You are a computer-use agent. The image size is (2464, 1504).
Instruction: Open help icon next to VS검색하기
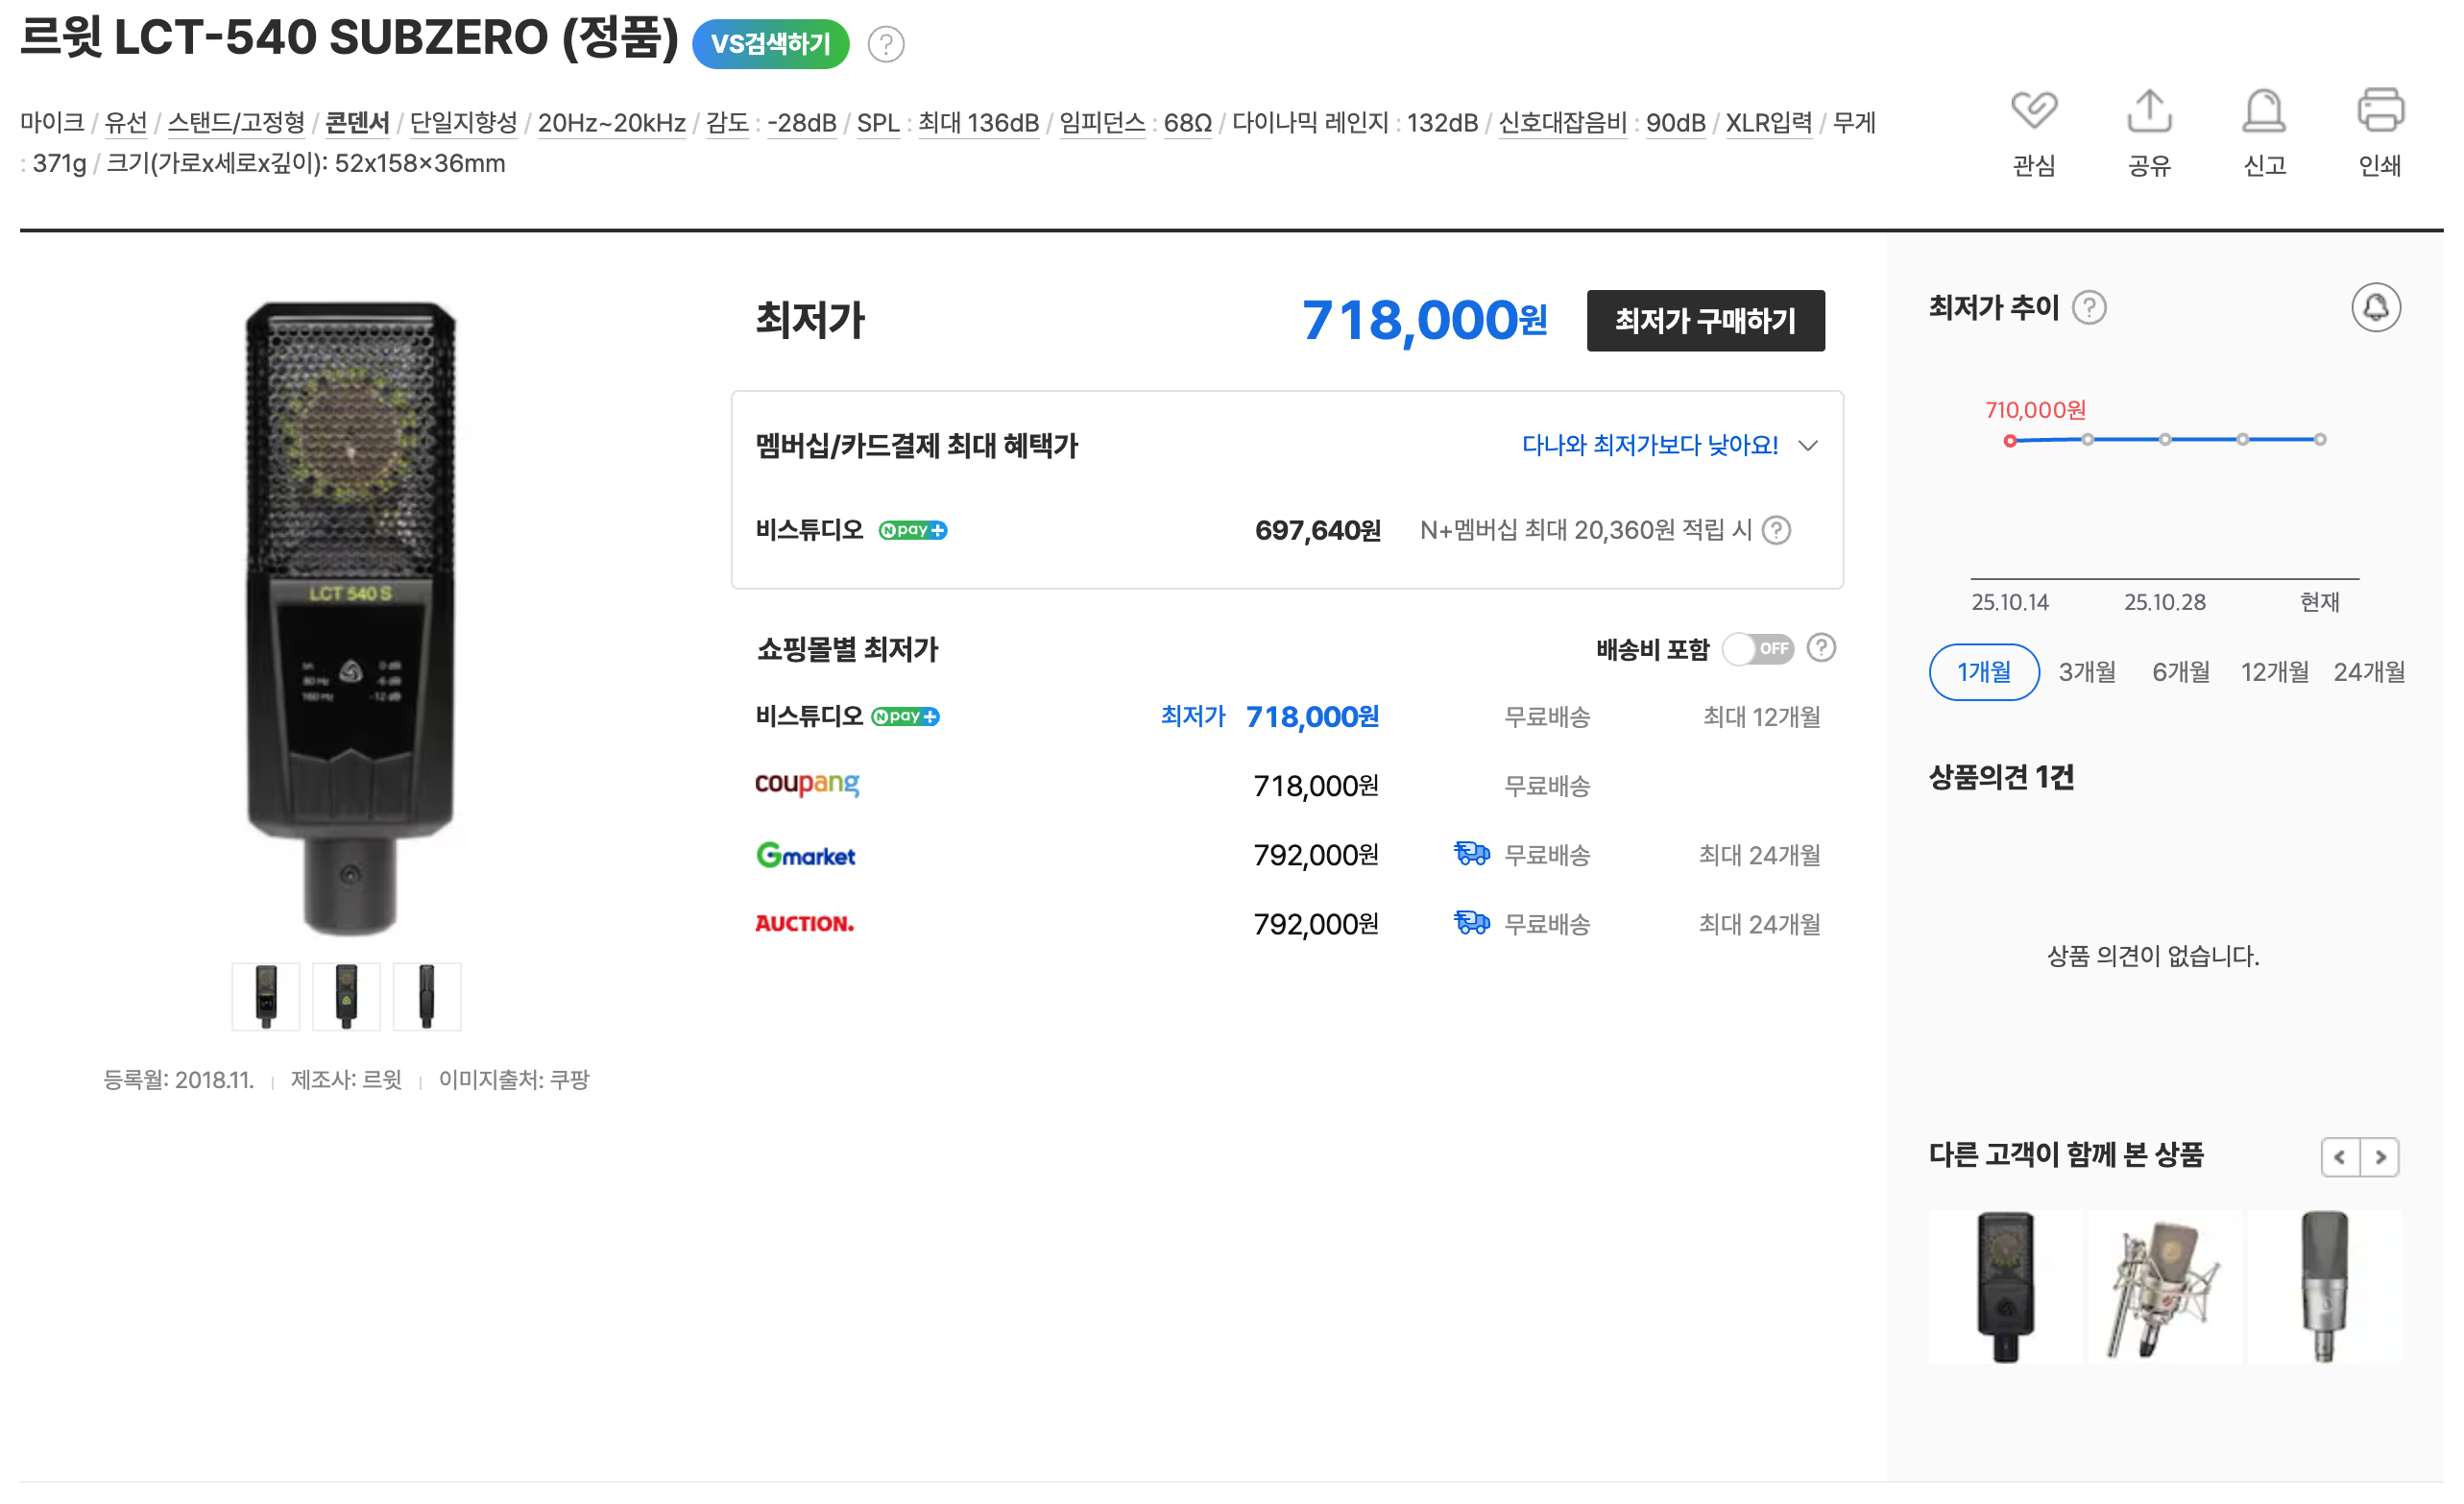point(885,44)
